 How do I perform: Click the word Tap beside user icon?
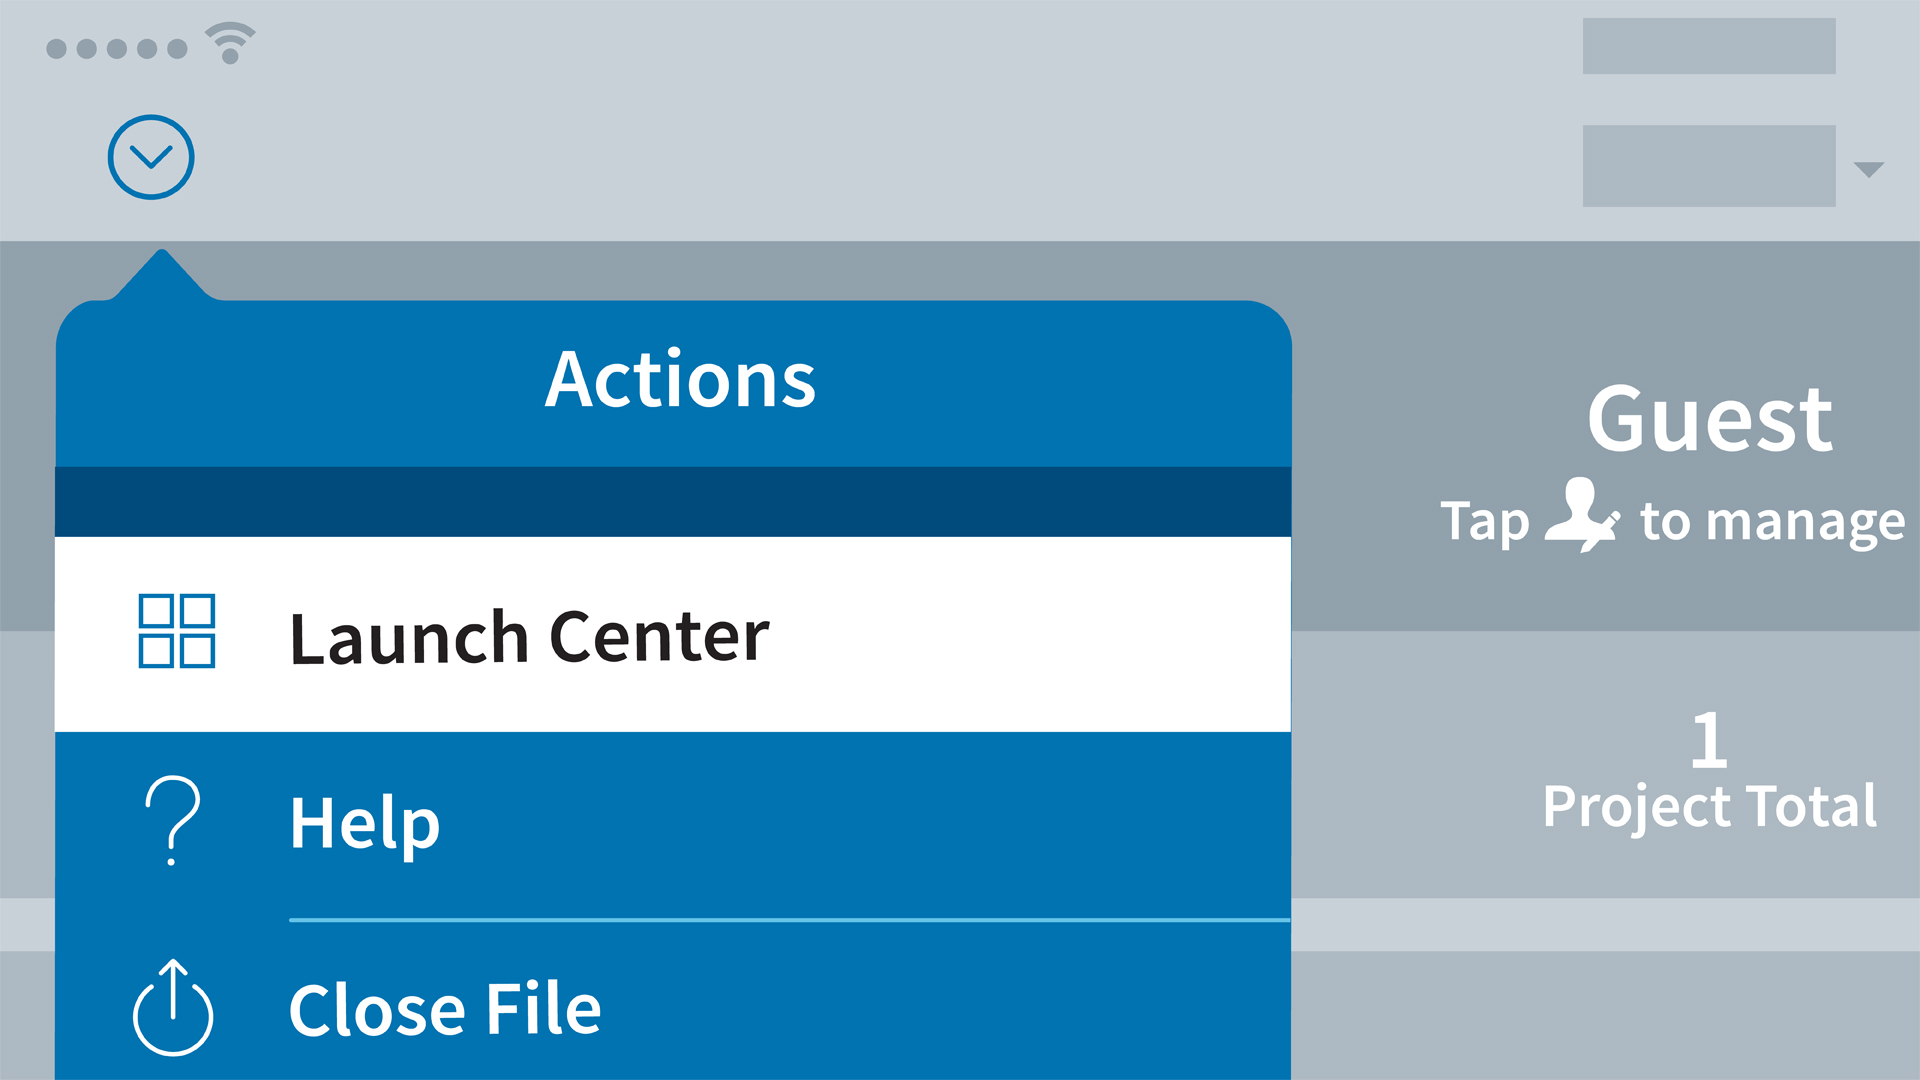[1484, 522]
